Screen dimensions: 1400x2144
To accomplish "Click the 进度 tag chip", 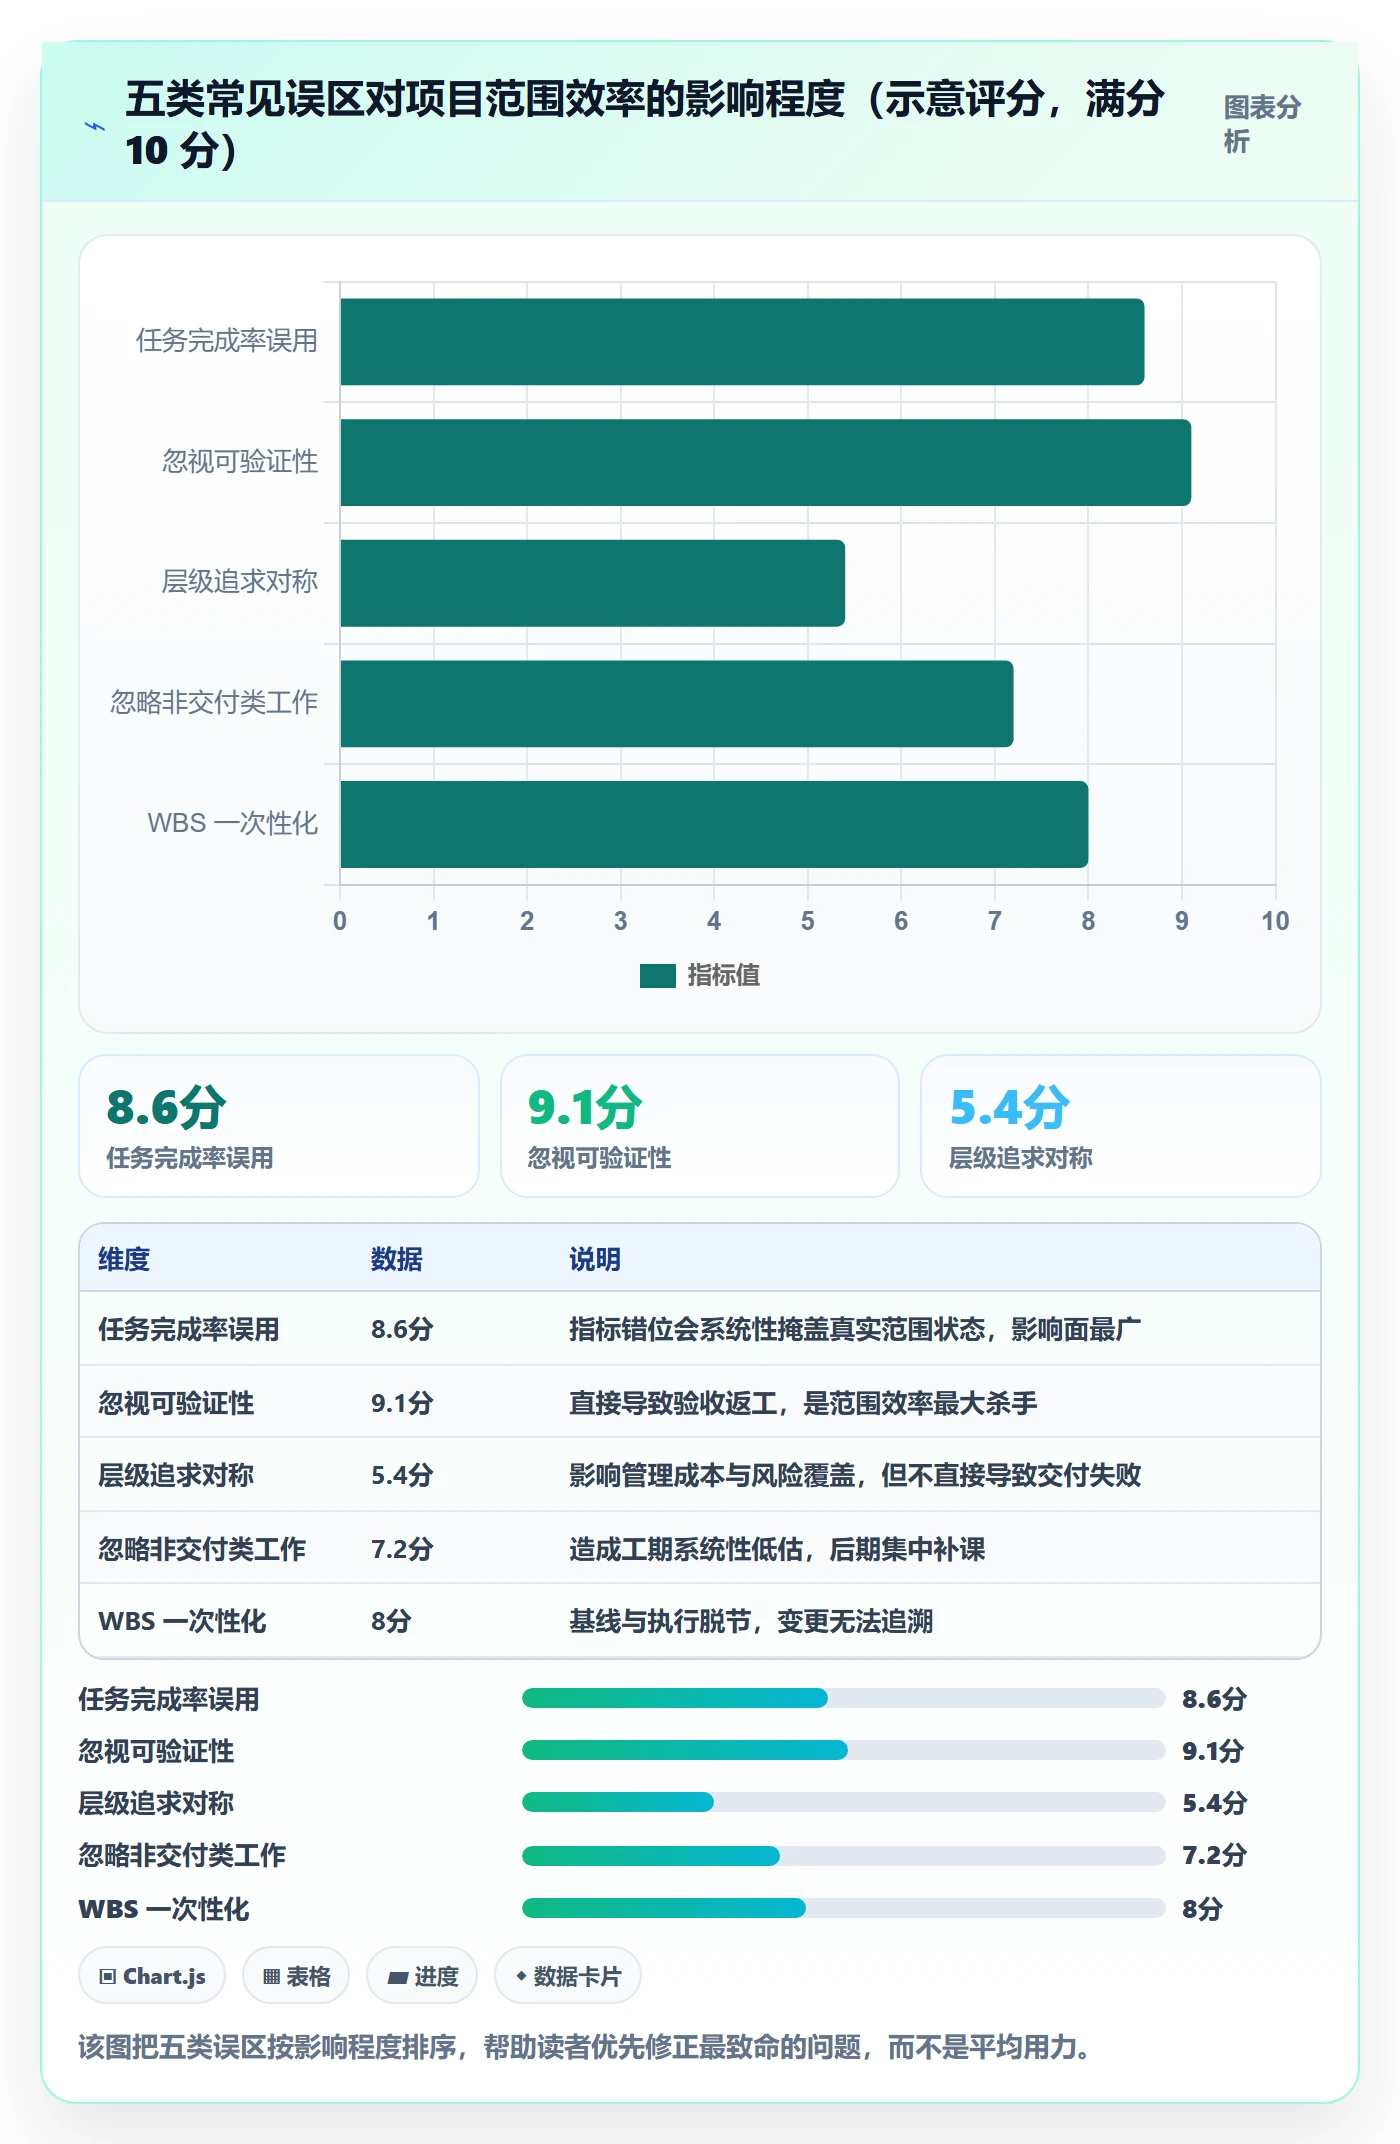I will coord(422,1976).
